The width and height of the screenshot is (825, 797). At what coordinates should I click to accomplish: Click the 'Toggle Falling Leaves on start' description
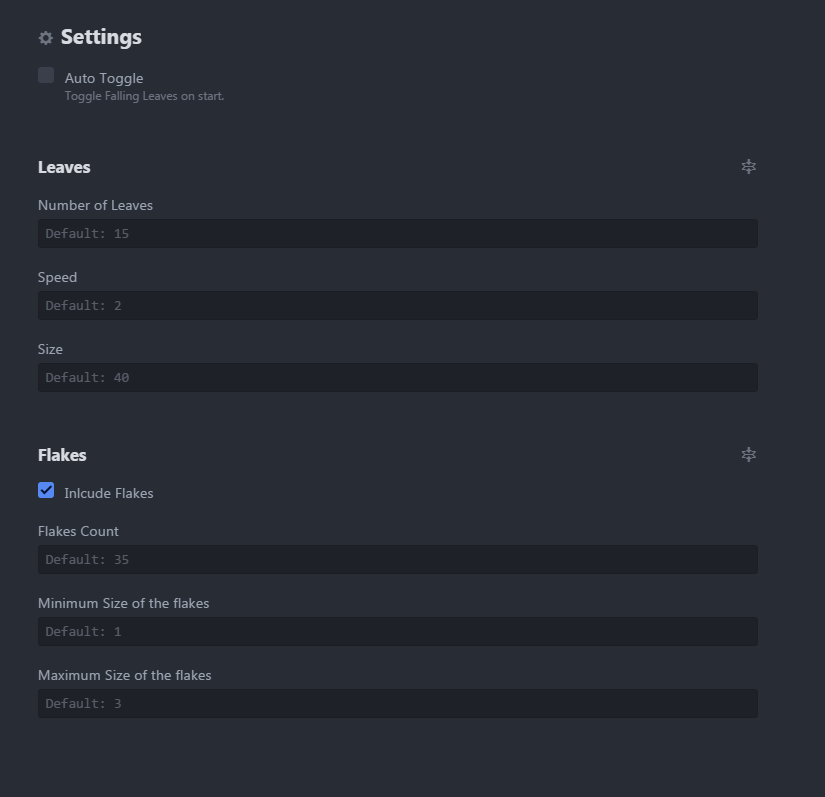click(144, 96)
